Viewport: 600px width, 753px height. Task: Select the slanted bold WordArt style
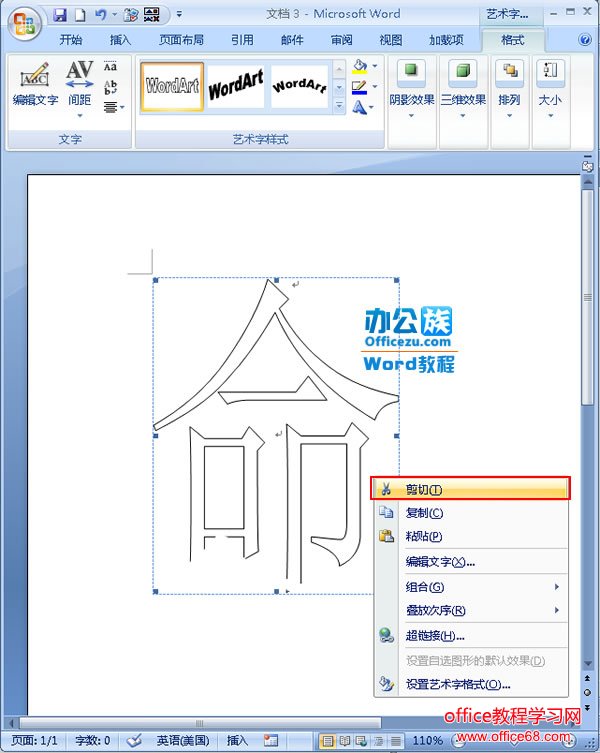(236, 86)
